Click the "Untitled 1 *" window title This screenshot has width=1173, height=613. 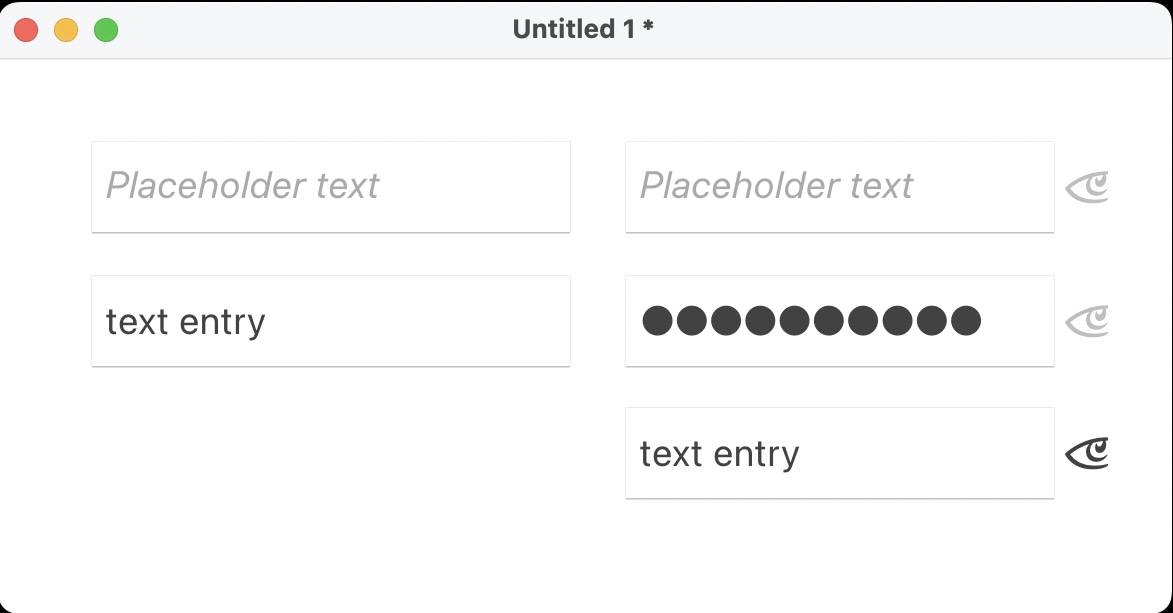coord(583,30)
